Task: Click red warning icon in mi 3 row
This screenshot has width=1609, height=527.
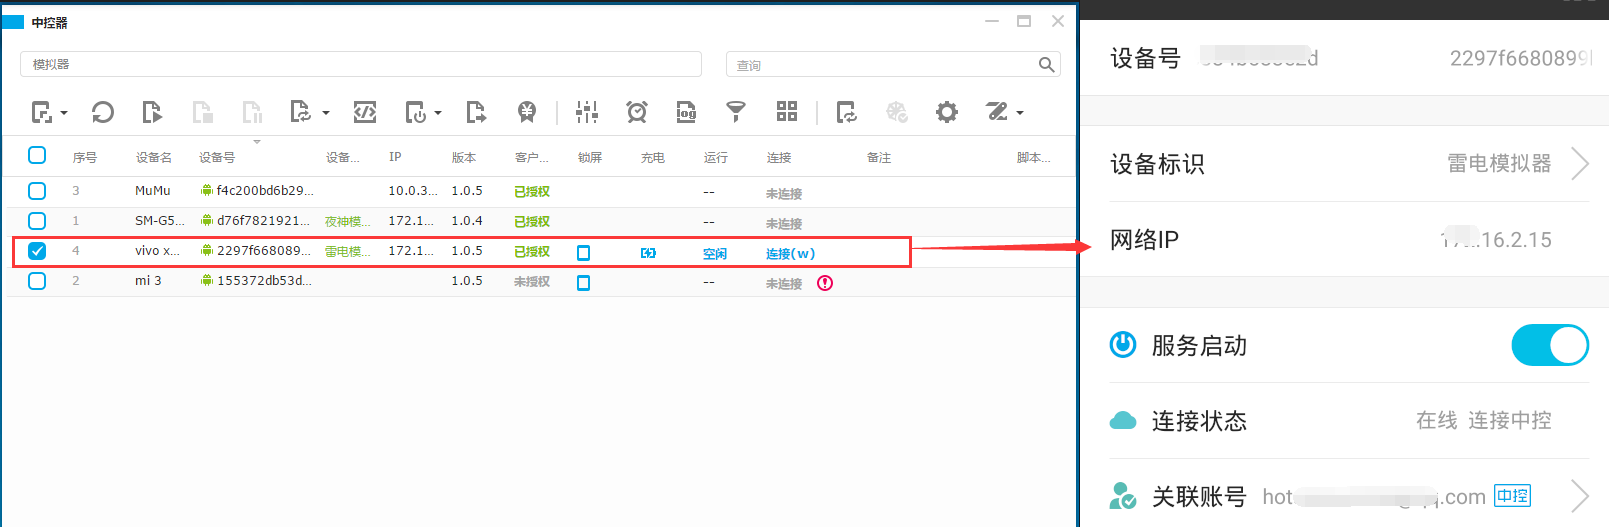Action: click(825, 283)
